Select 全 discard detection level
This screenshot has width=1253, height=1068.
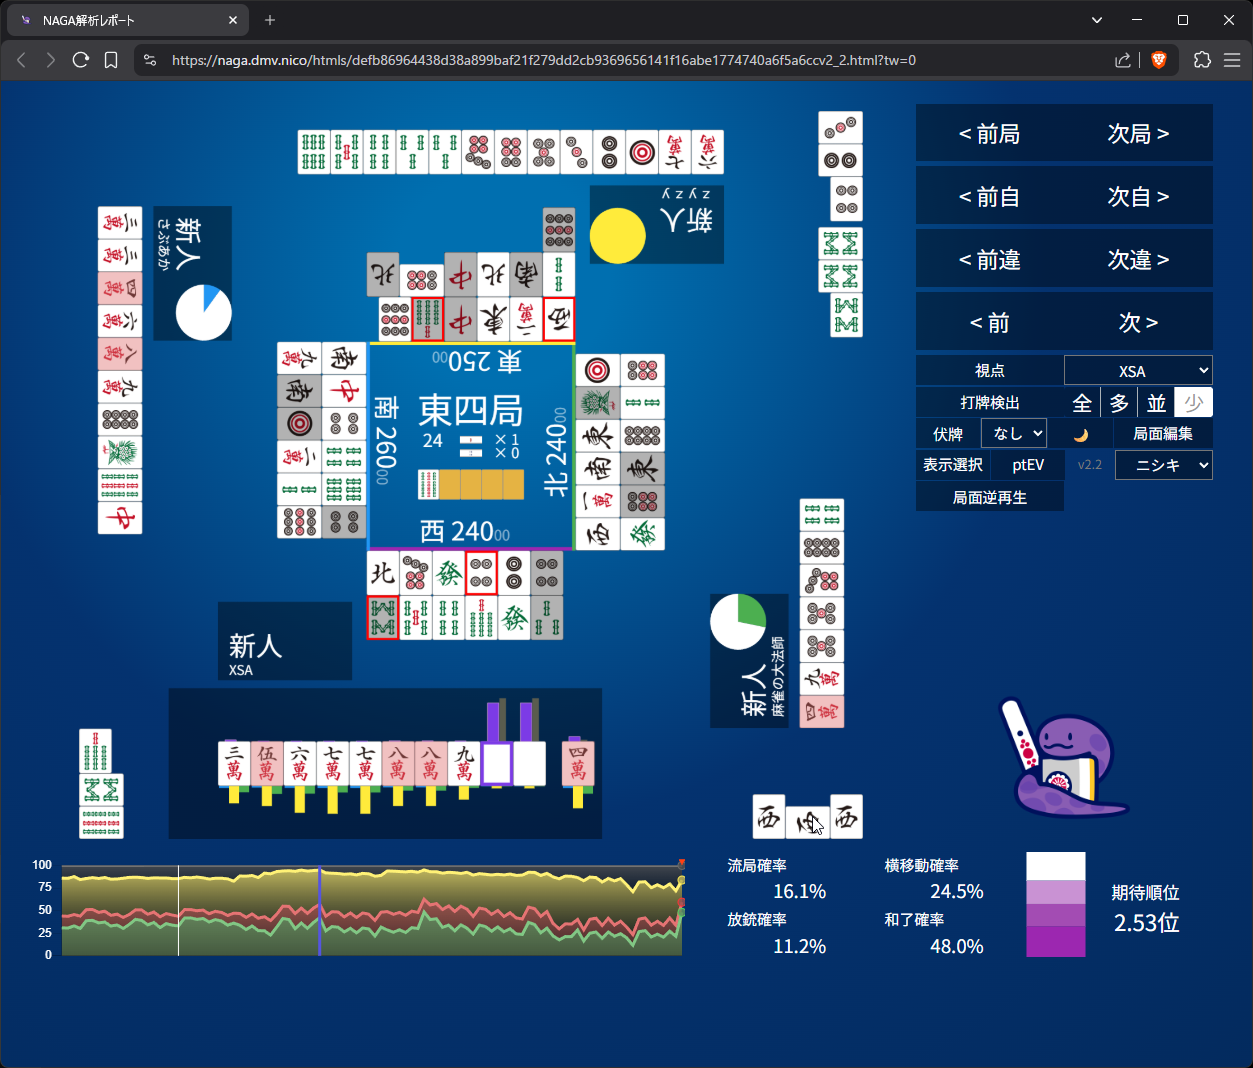pyautogui.click(x=1082, y=403)
